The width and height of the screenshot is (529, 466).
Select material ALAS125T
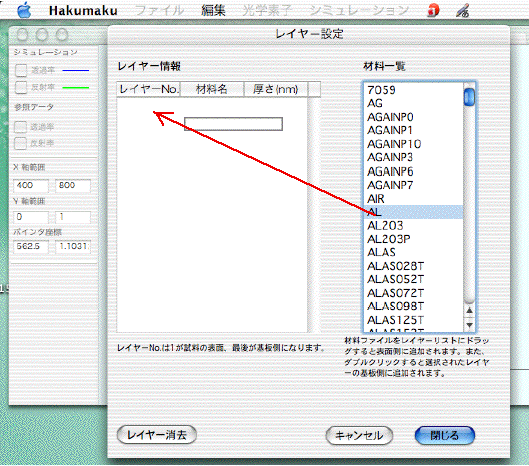414,320
